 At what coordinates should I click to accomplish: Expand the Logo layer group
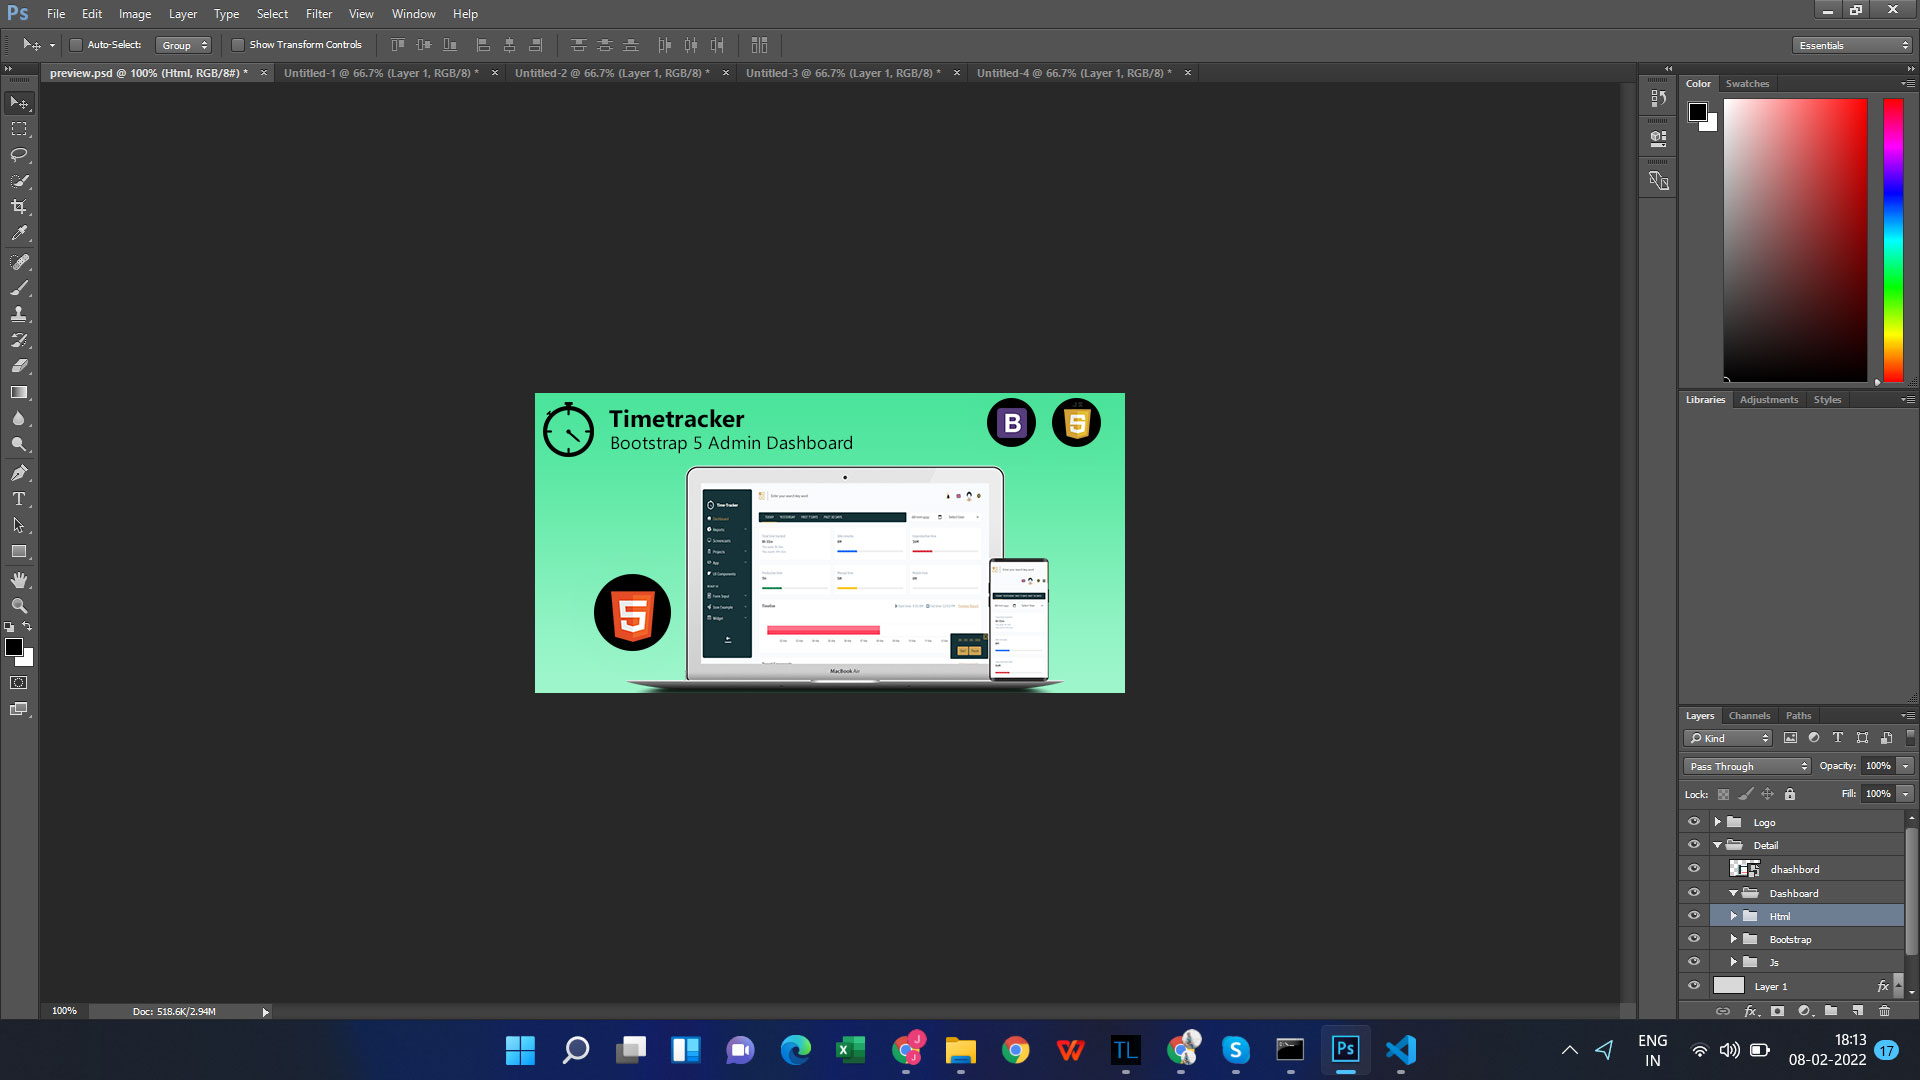tap(1718, 822)
